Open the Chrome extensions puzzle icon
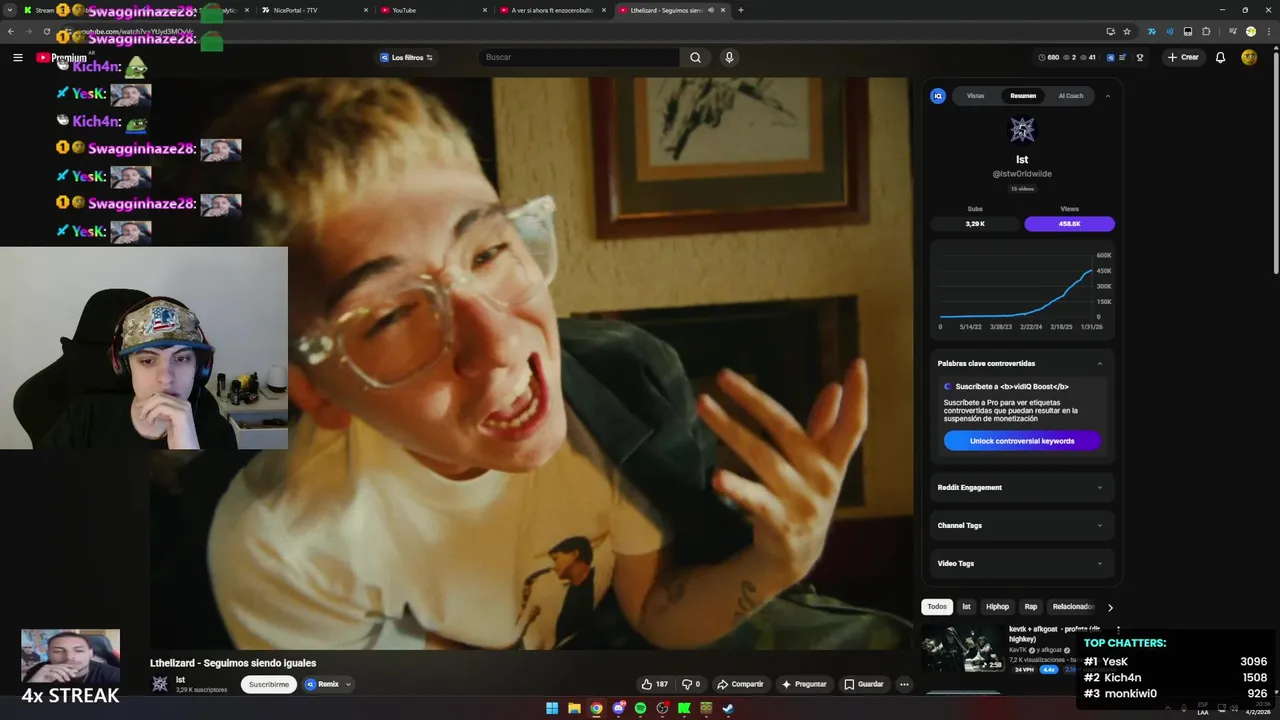This screenshot has height=720, width=1280. [1206, 32]
